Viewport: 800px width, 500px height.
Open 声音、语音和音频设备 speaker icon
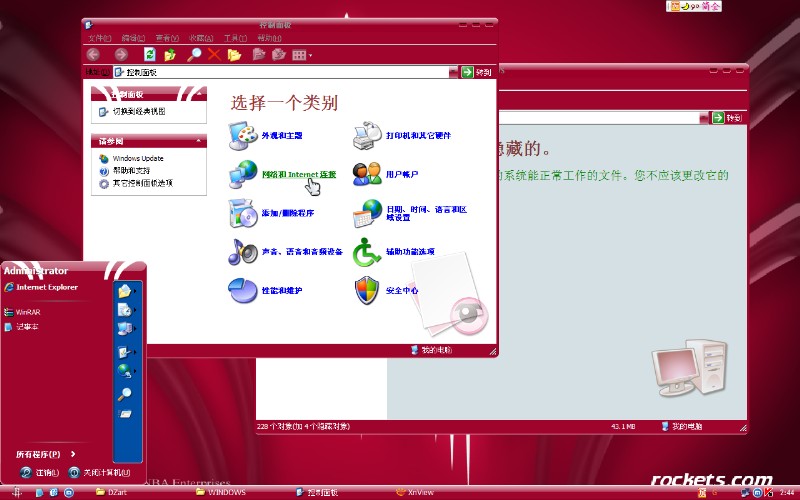point(243,252)
